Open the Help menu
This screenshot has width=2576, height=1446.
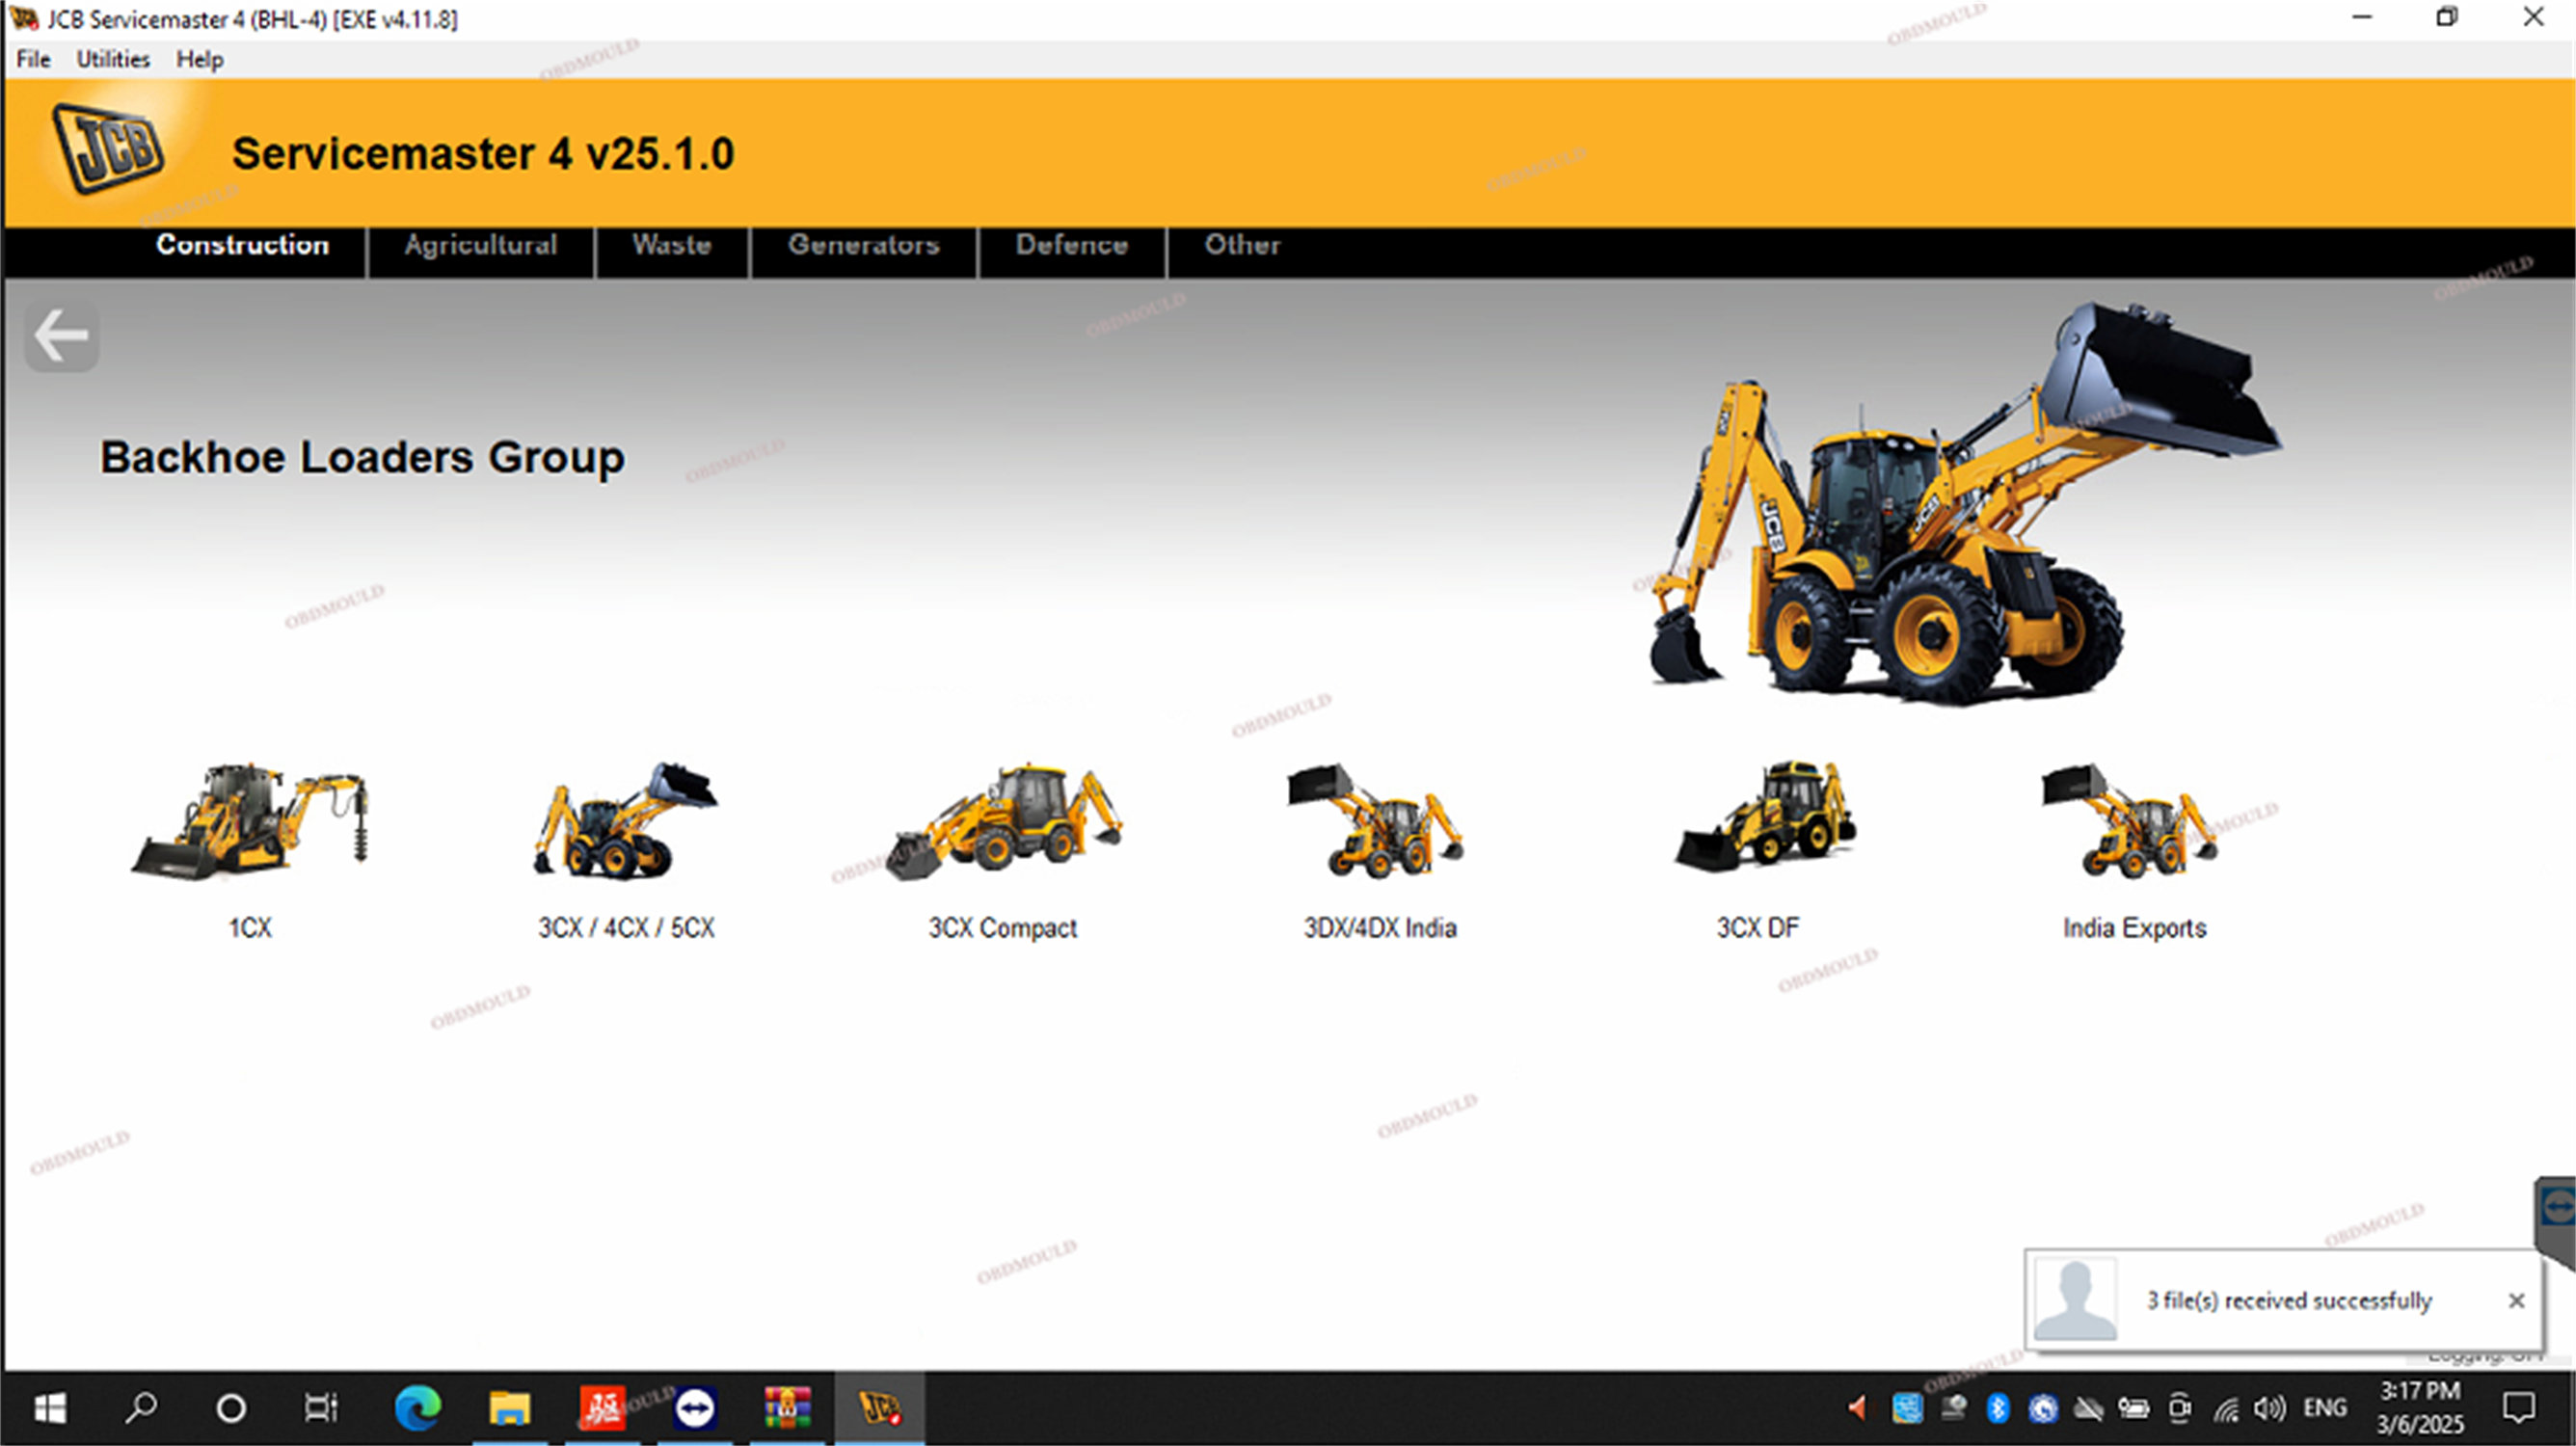(x=200, y=60)
